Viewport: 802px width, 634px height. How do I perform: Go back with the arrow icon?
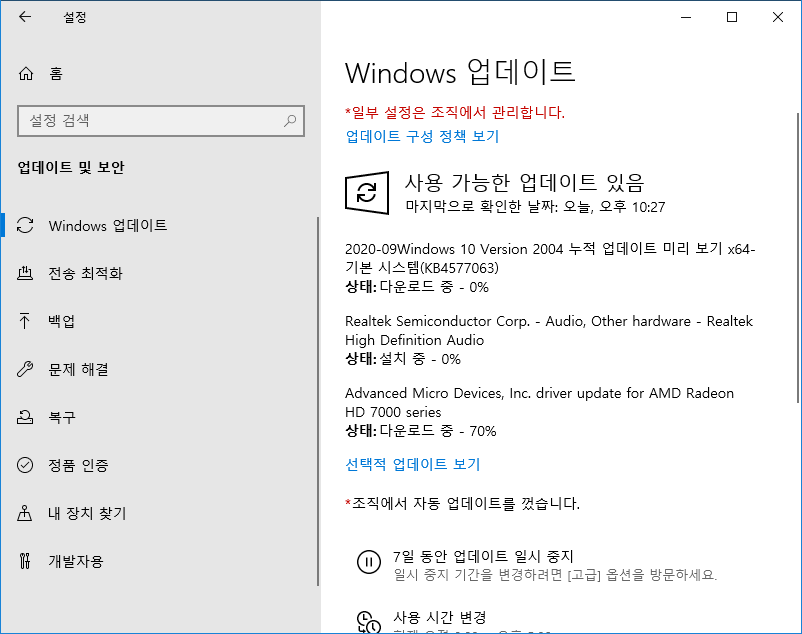pos(25,17)
